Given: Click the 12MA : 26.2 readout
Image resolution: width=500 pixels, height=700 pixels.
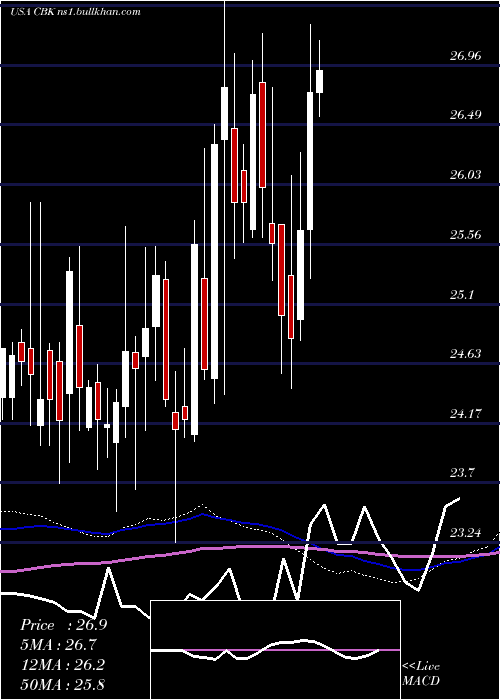Looking at the screenshot, I should tap(62, 665).
